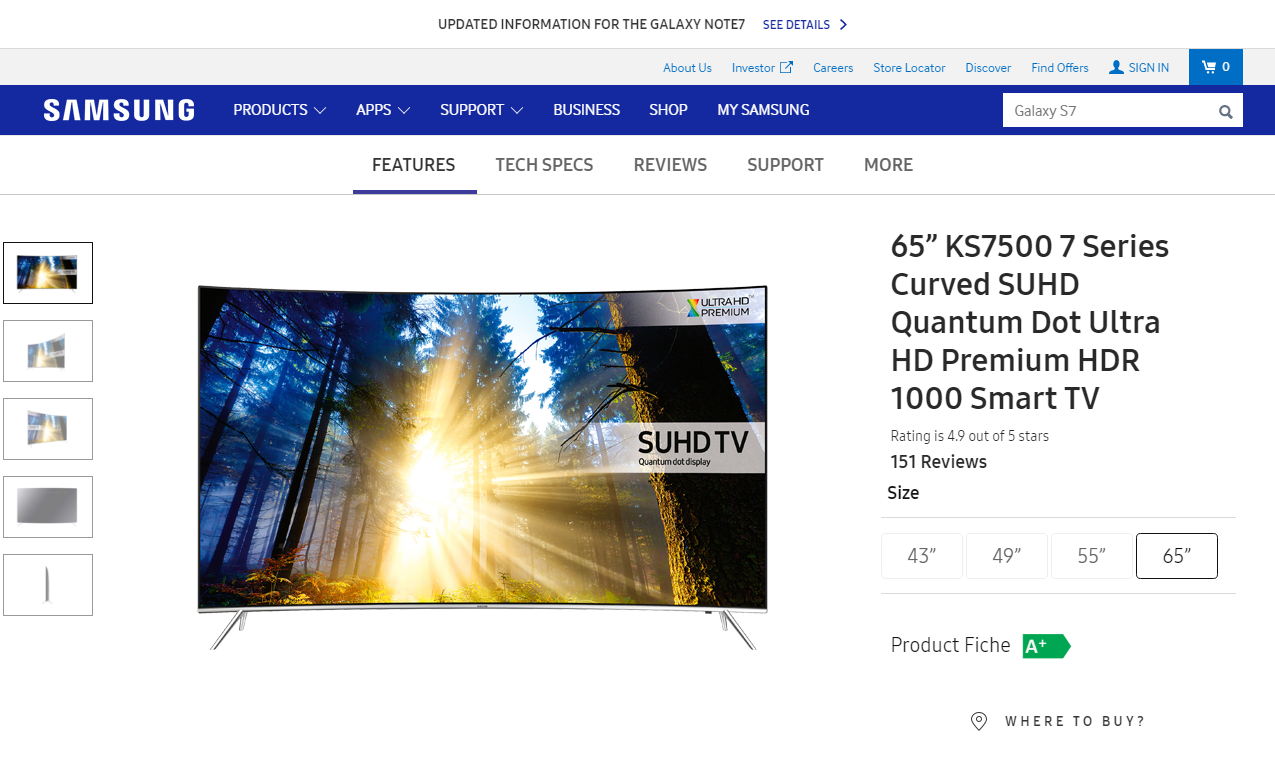Image resolution: width=1275 pixels, height=784 pixels.
Task: Click the About Us link
Action: coord(687,68)
